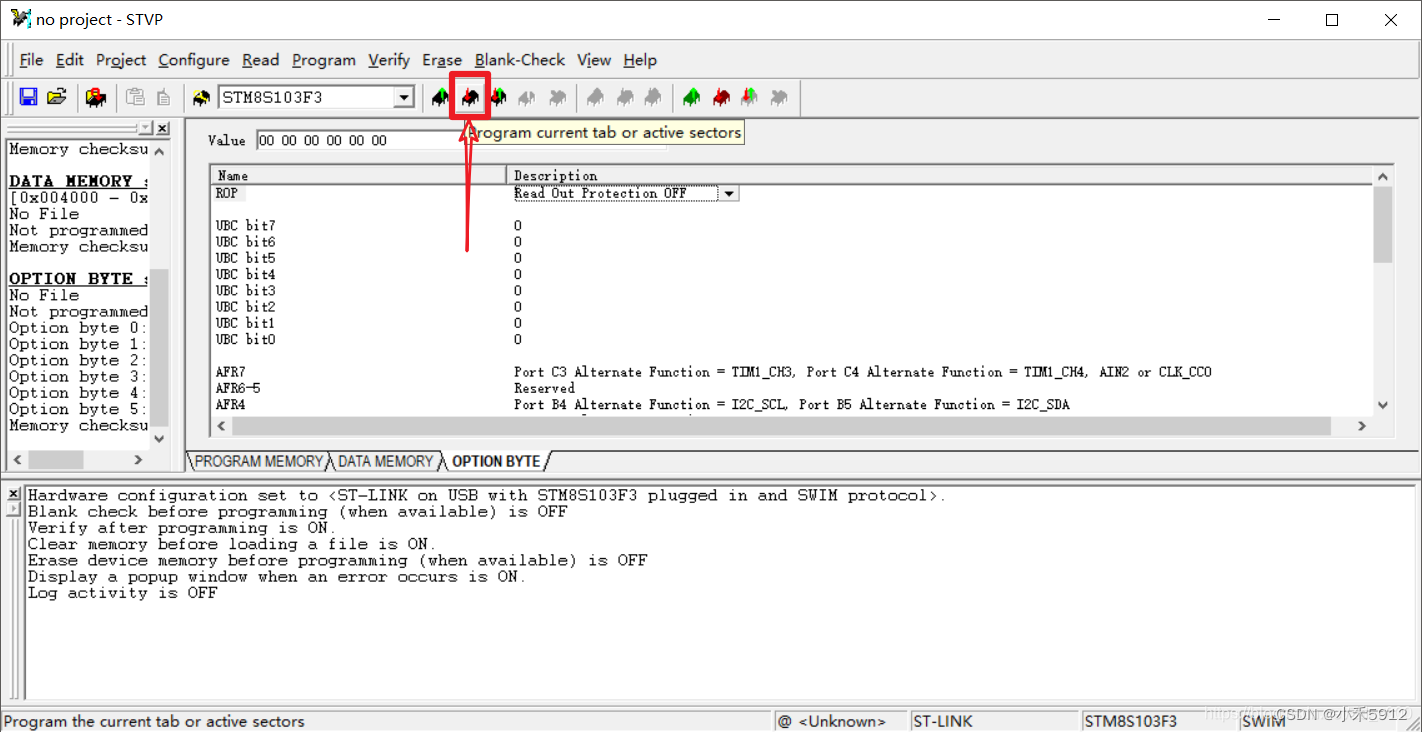Open the device selection dropdown

point(404,96)
